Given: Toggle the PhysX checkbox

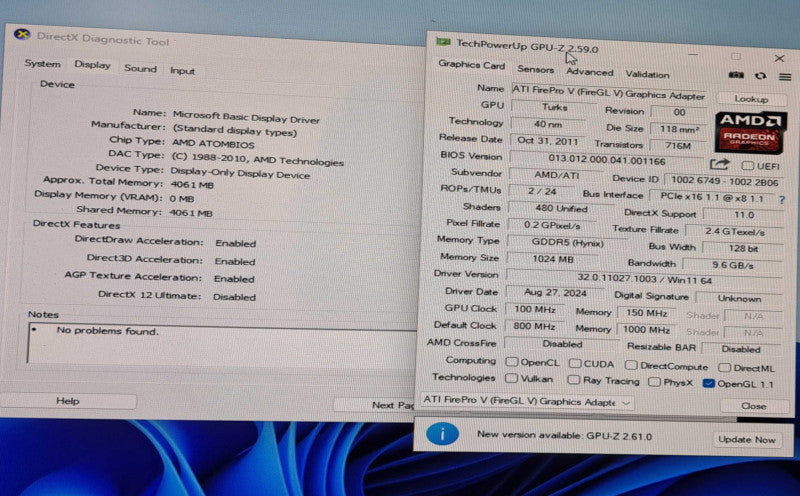Looking at the screenshot, I should (x=654, y=382).
